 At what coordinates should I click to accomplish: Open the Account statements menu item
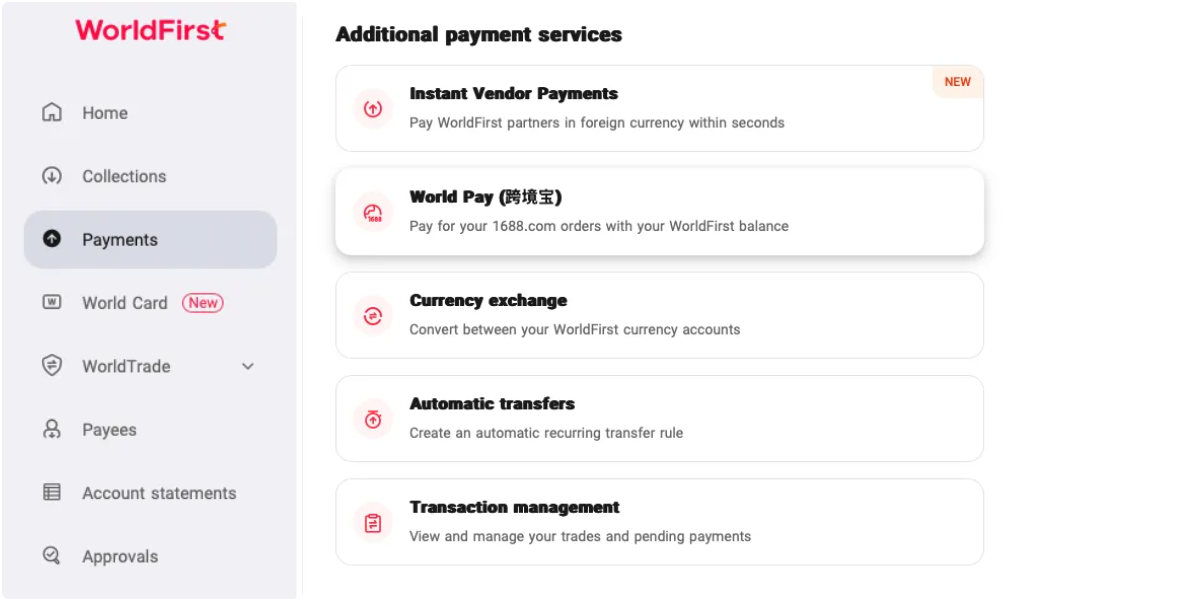pos(150,493)
